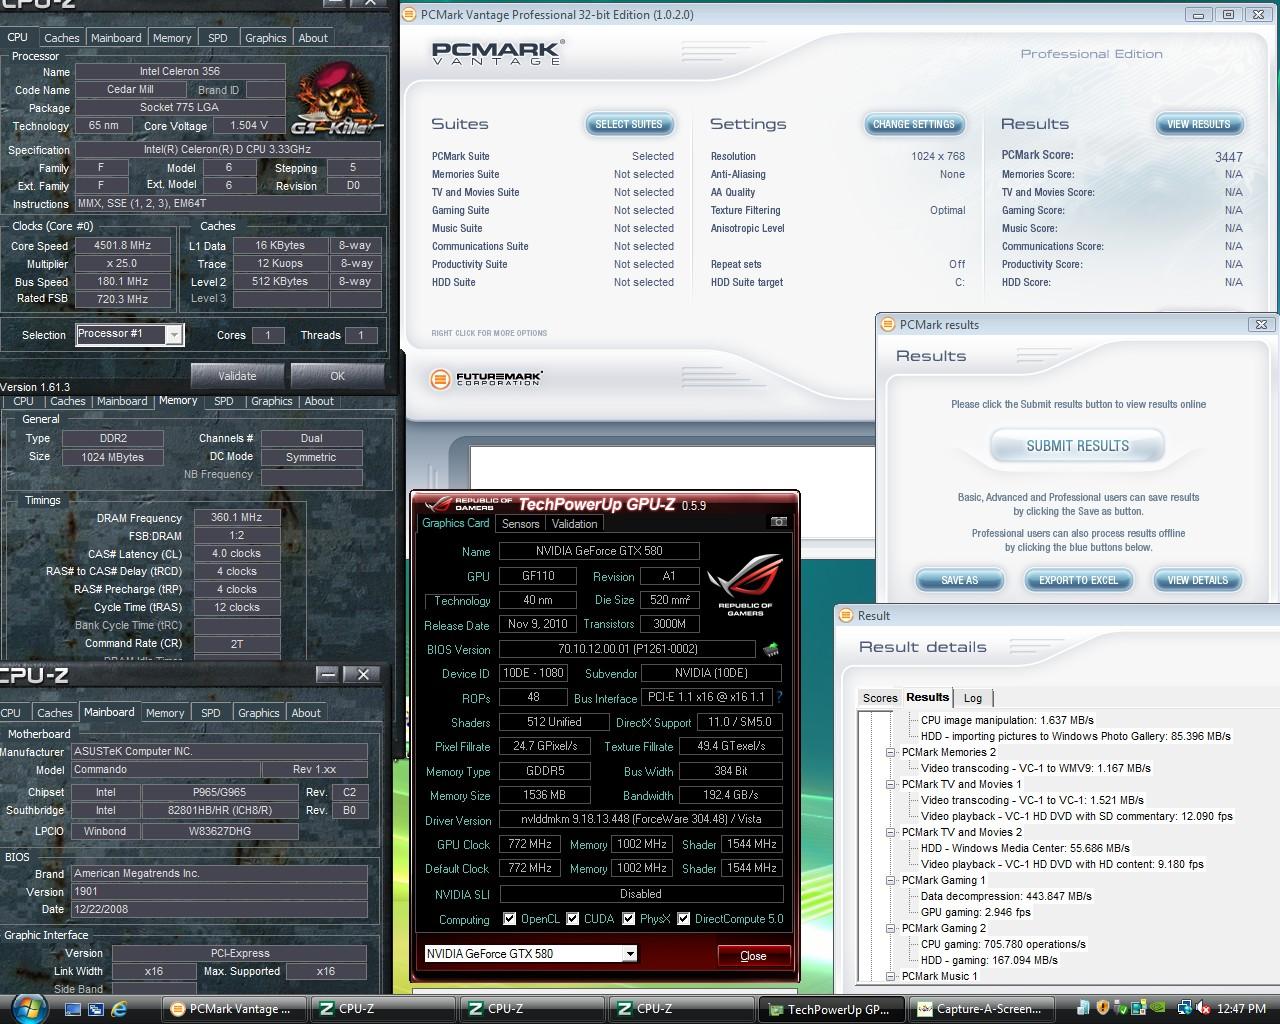Click the Show Desktop quick launch icon
Screen dimensions: 1280x1024
tap(75, 1009)
